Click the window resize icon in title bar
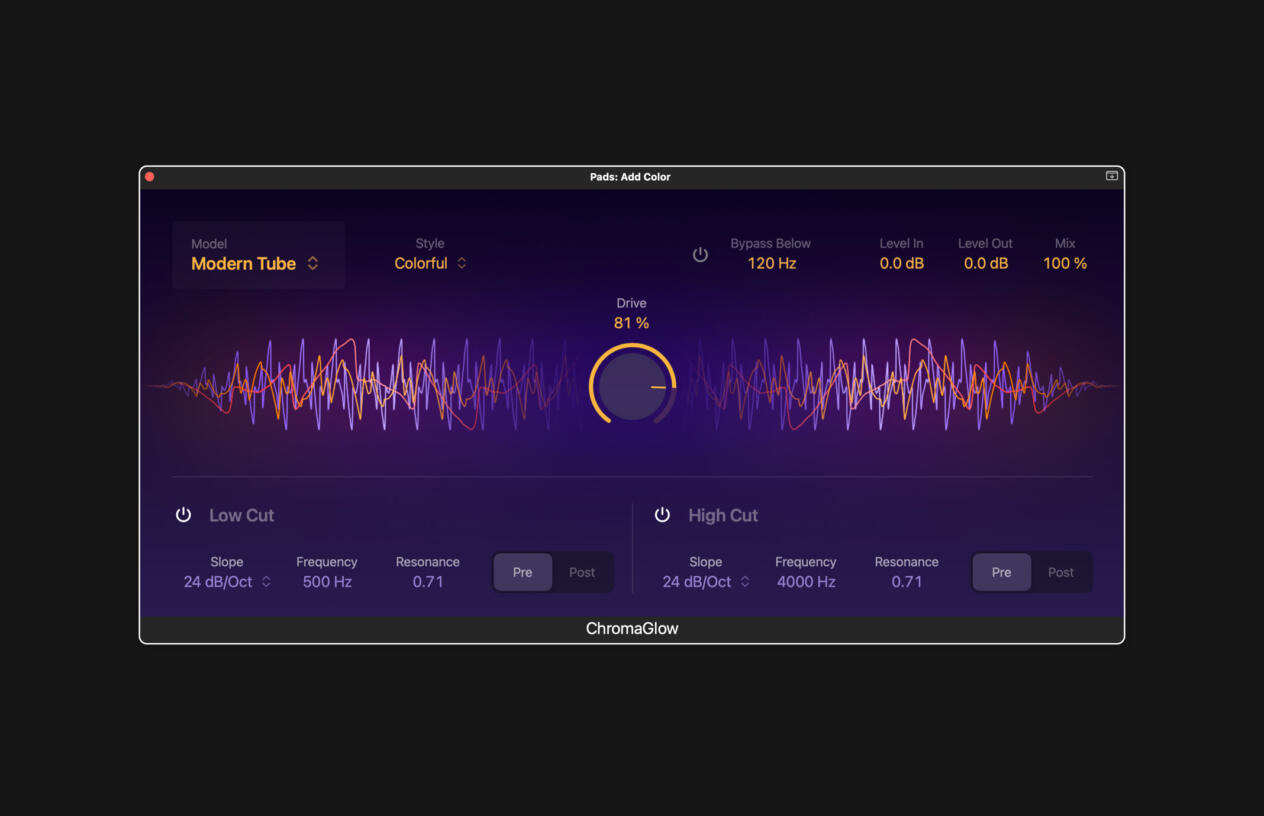The height and width of the screenshot is (816, 1264). pos(1110,176)
